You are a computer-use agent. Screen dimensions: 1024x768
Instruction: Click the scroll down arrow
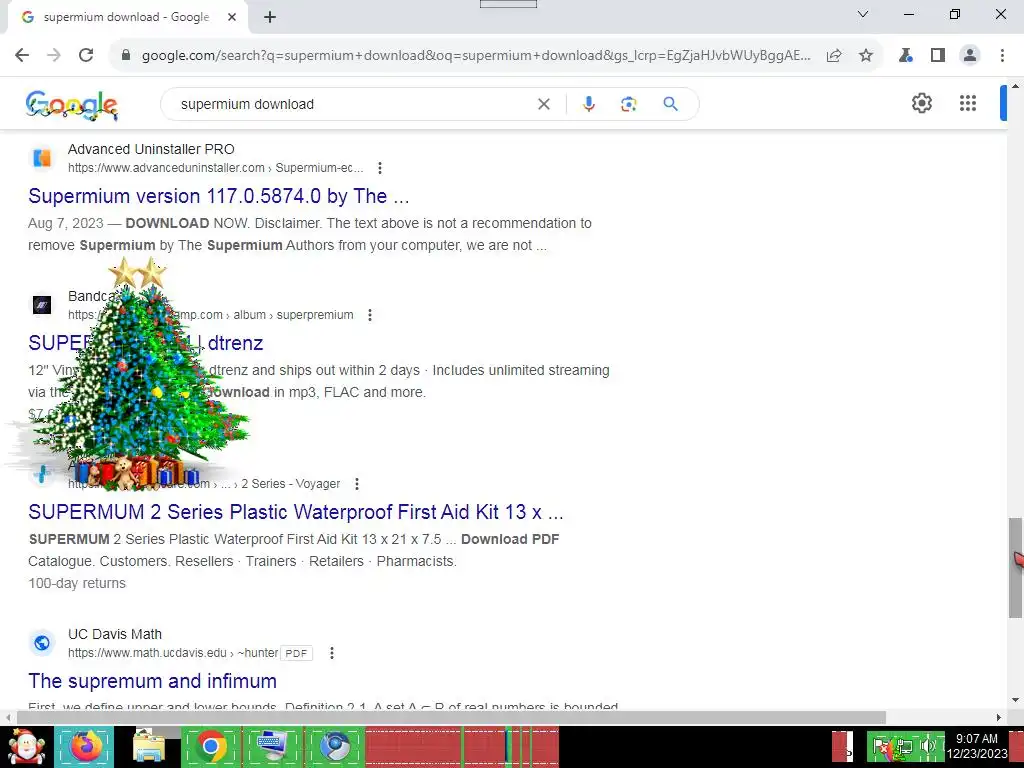coord(1015,701)
